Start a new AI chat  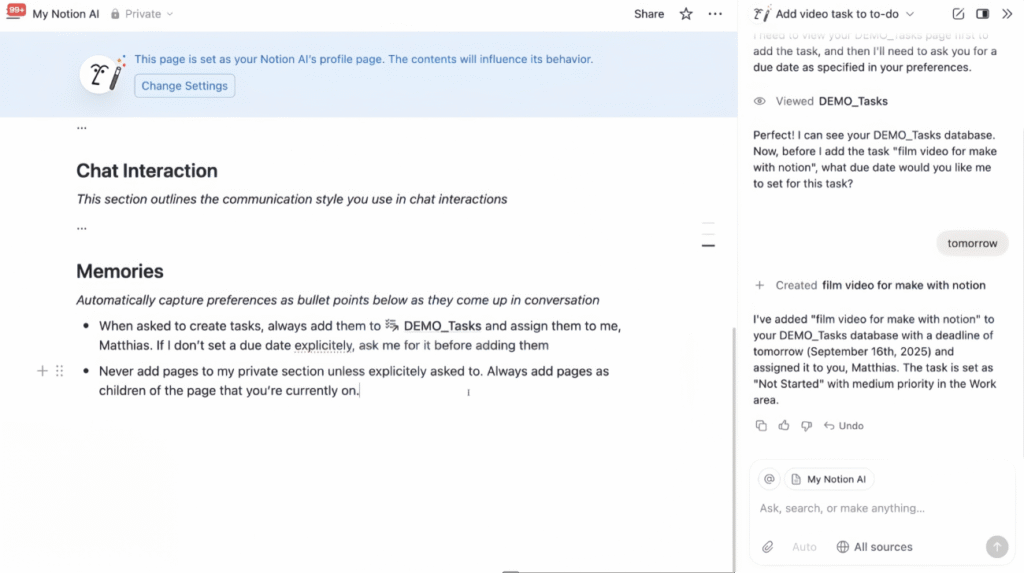(958, 14)
